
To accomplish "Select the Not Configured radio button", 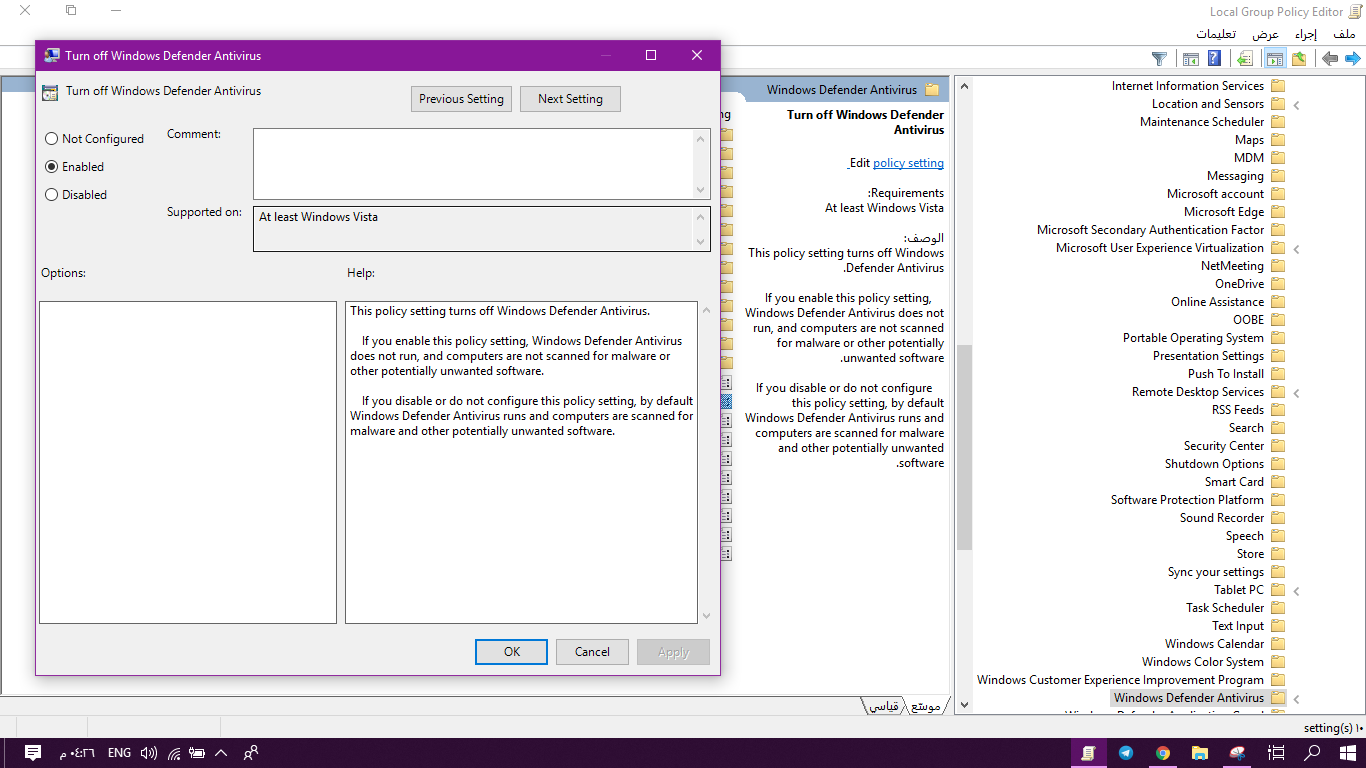I will [52, 139].
